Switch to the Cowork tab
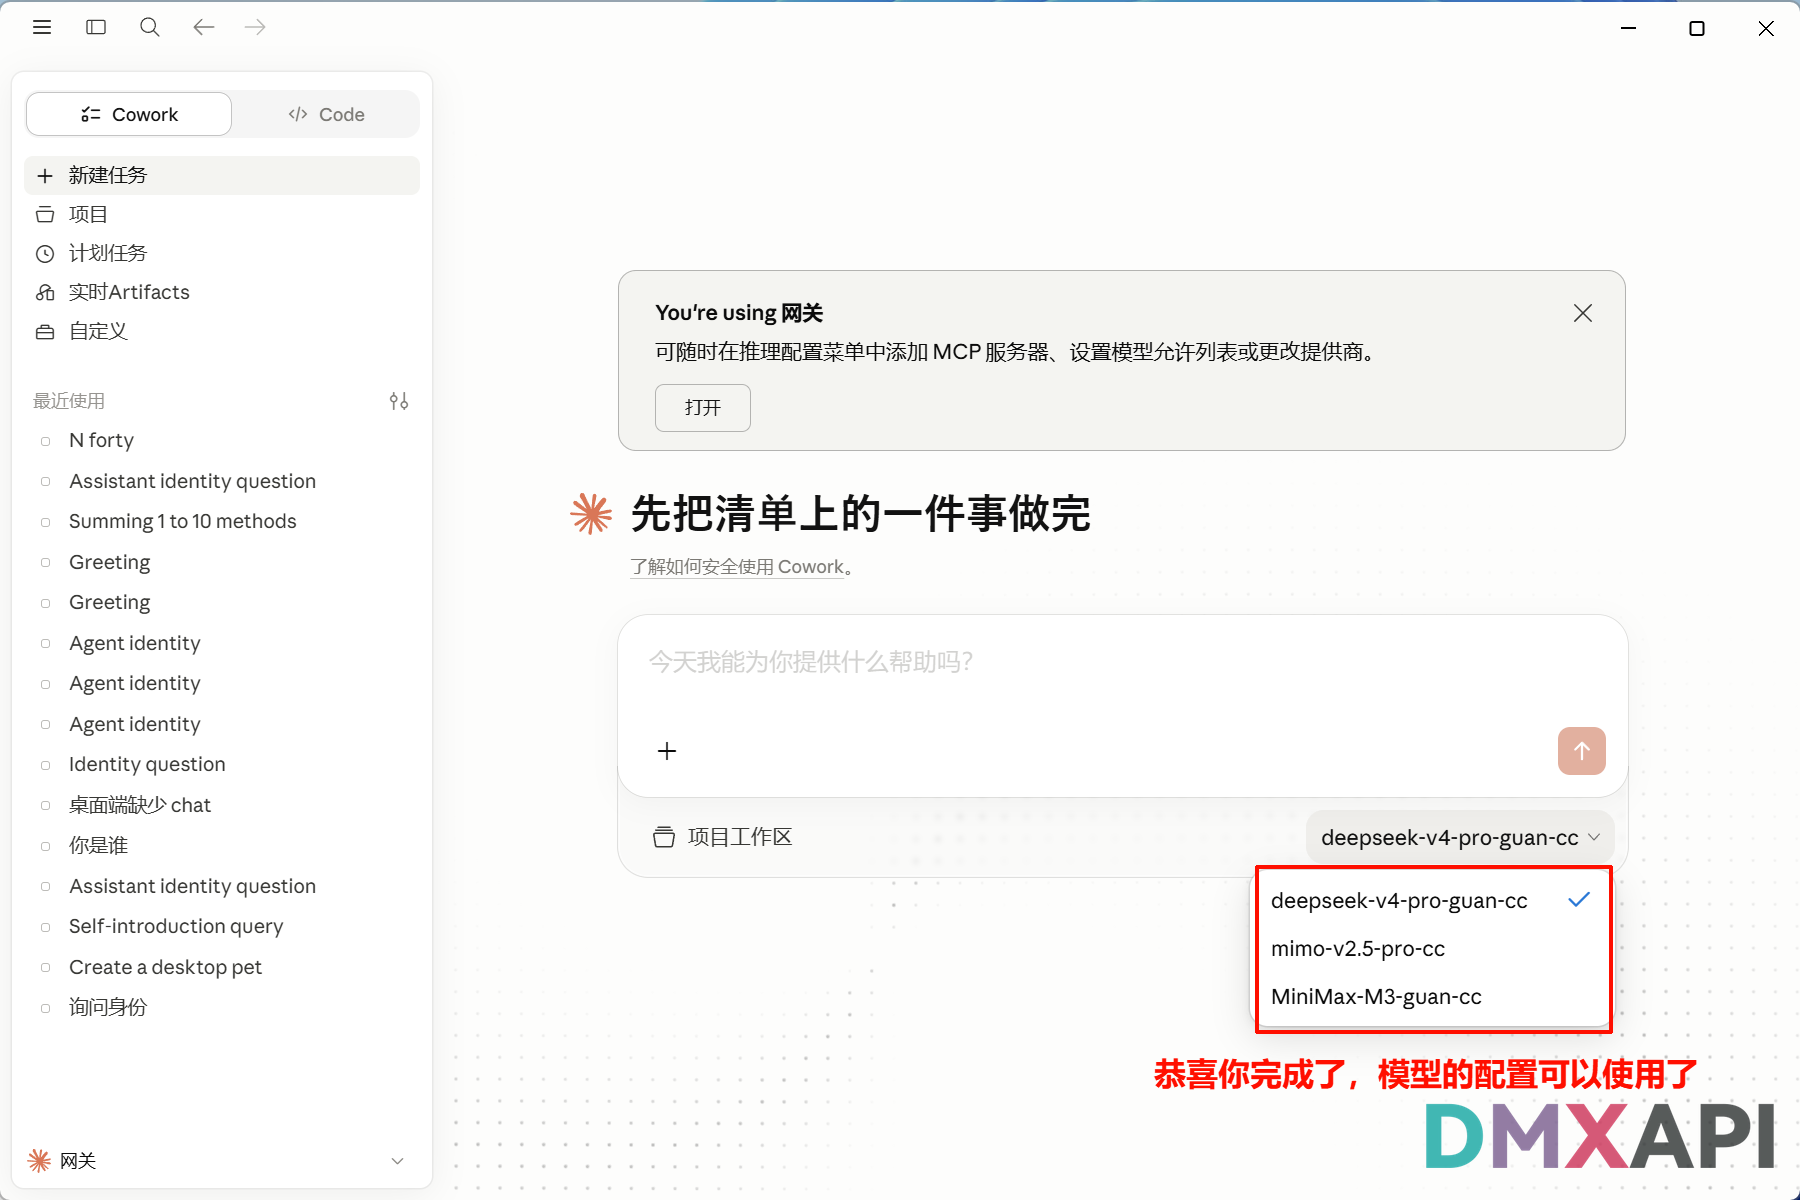This screenshot has height=1200, width=1800. click(129, 114)
